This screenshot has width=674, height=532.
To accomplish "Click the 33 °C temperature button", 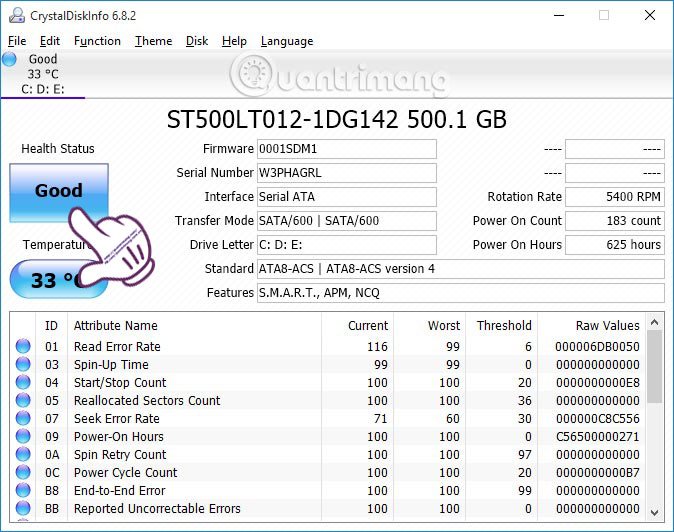I will click(59, 279).
